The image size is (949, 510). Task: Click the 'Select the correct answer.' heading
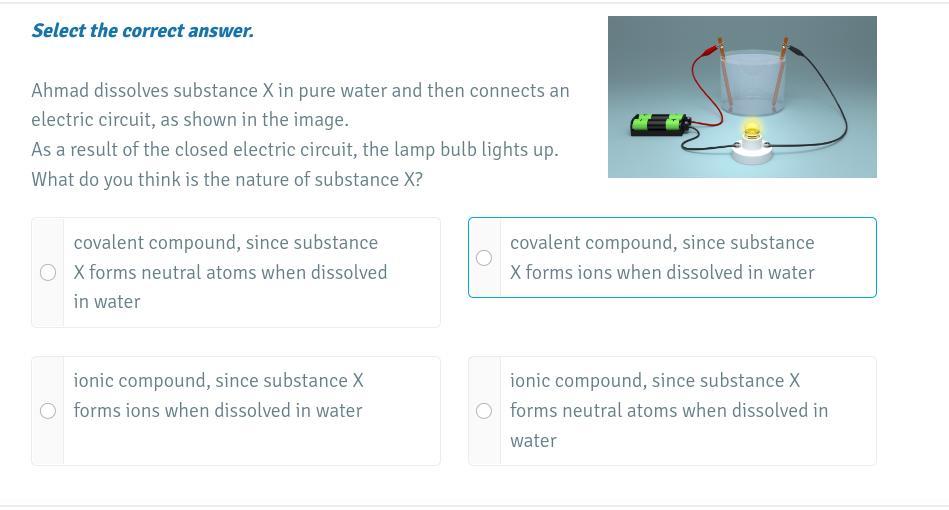(x=143, y=30)
